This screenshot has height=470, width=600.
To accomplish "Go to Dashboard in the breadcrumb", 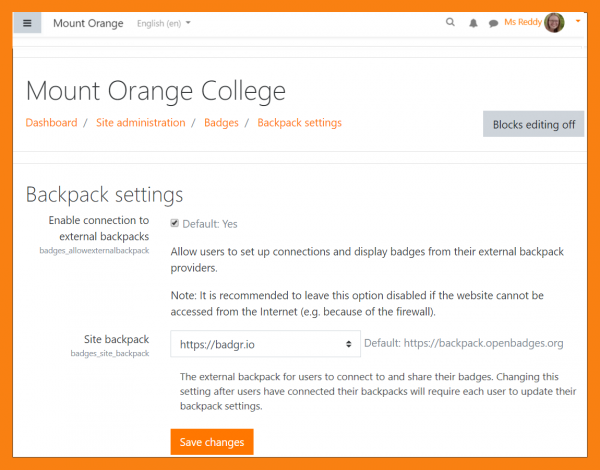I will (x=51, y=123).
